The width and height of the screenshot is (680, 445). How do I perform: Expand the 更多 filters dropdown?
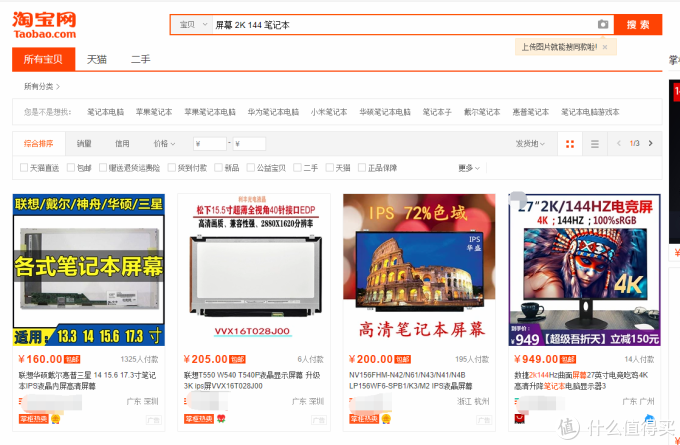(x=469, y=168)
